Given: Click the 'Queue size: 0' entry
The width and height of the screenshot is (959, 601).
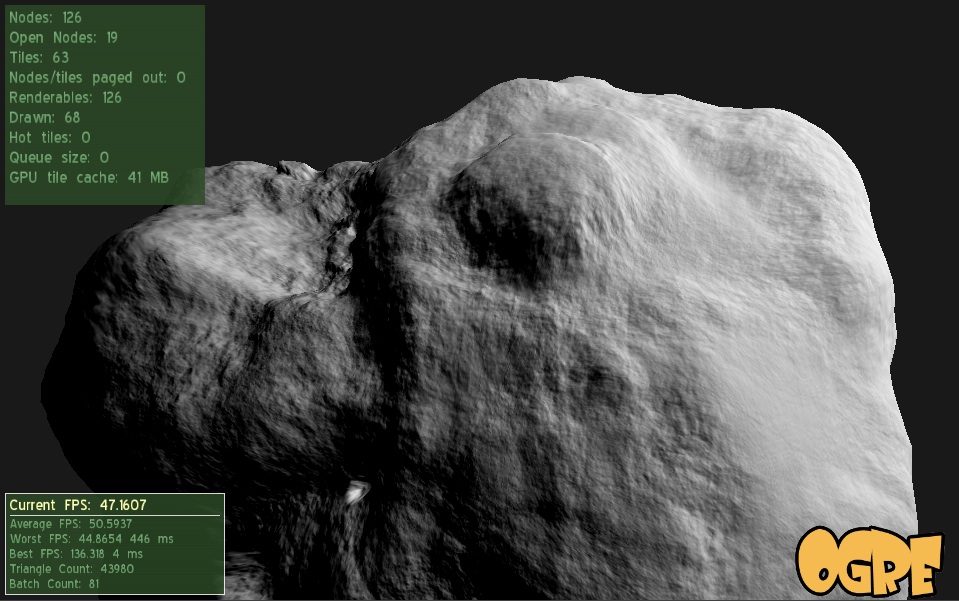Looking at the screenshot, I should 59,158.
